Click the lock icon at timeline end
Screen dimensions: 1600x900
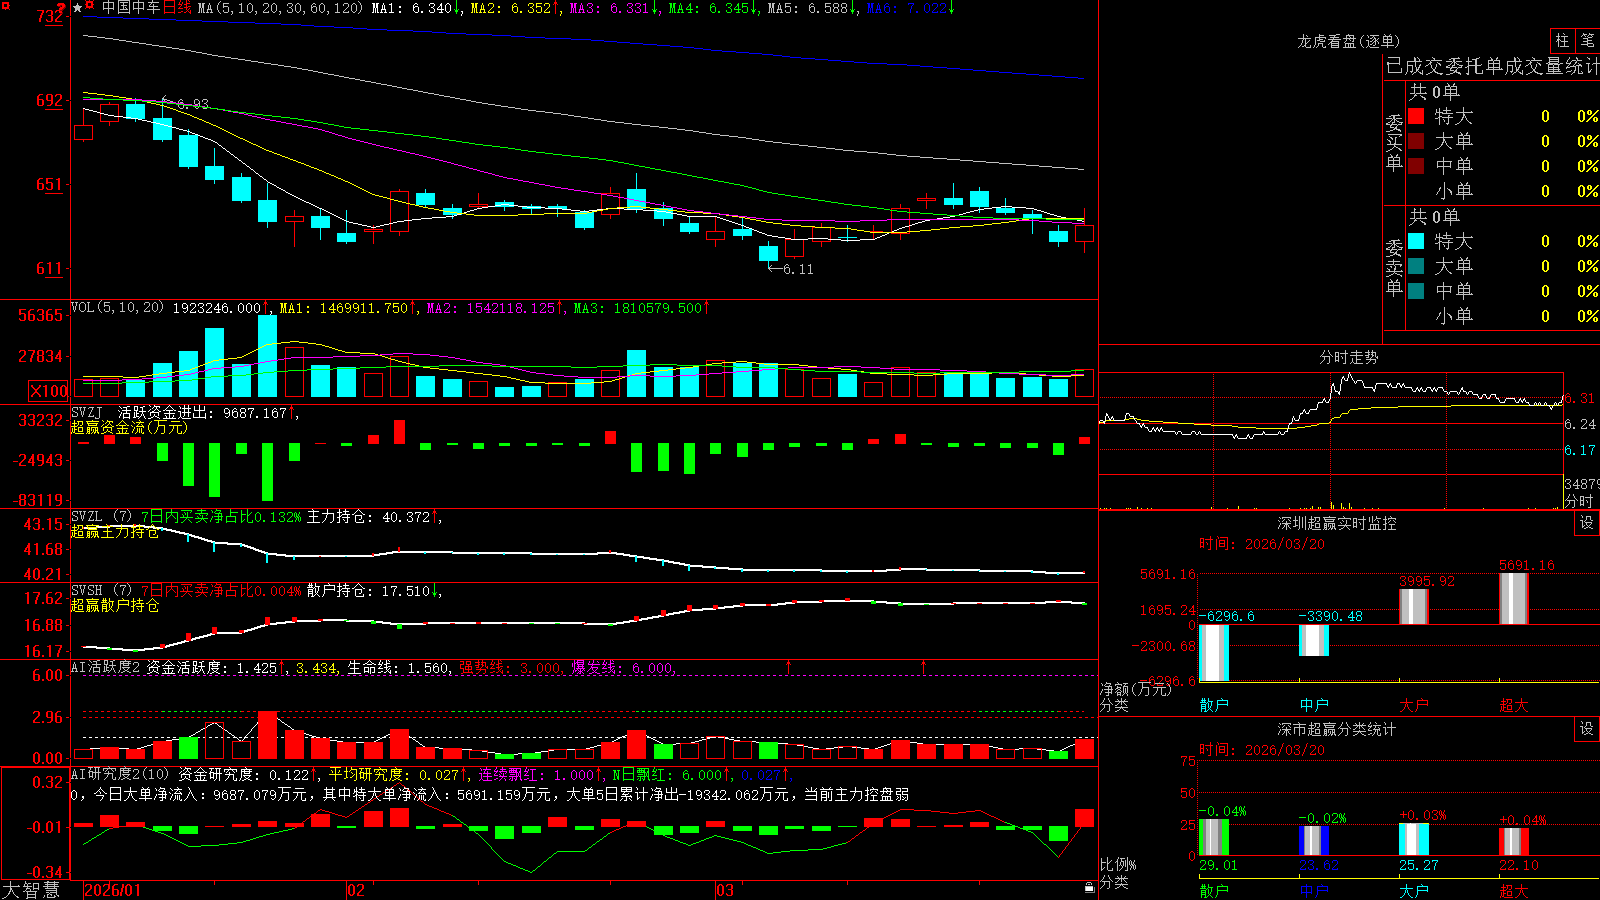(x=1090, y=888)
